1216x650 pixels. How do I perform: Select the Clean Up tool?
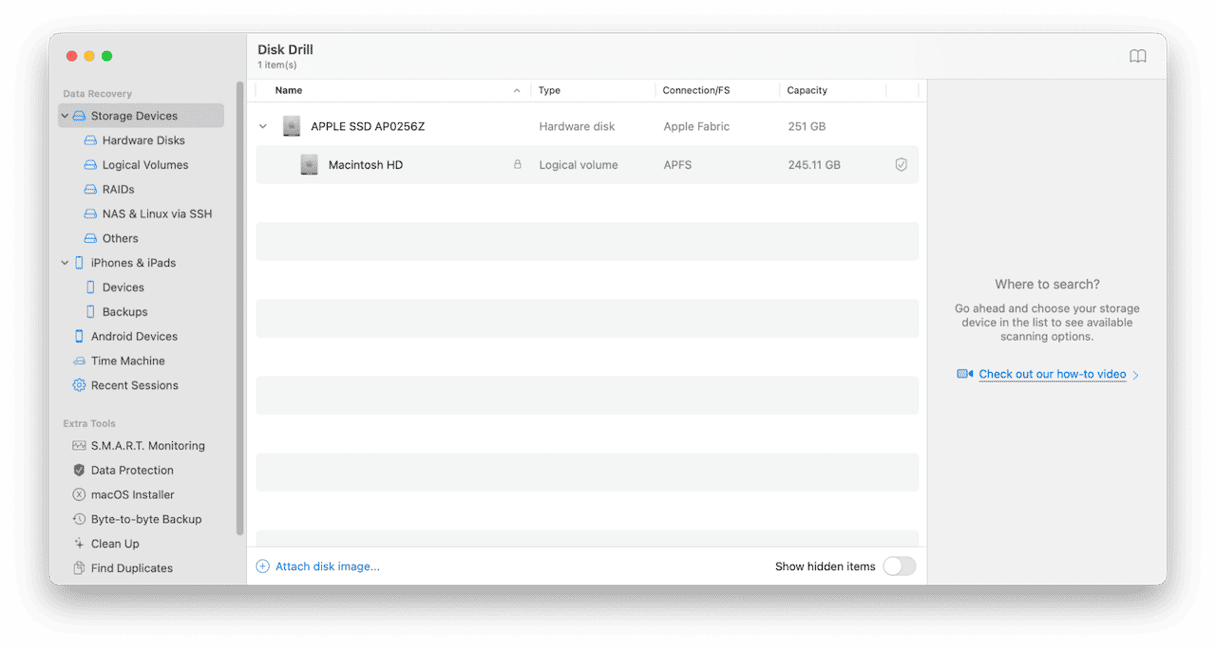click(114, 544)
